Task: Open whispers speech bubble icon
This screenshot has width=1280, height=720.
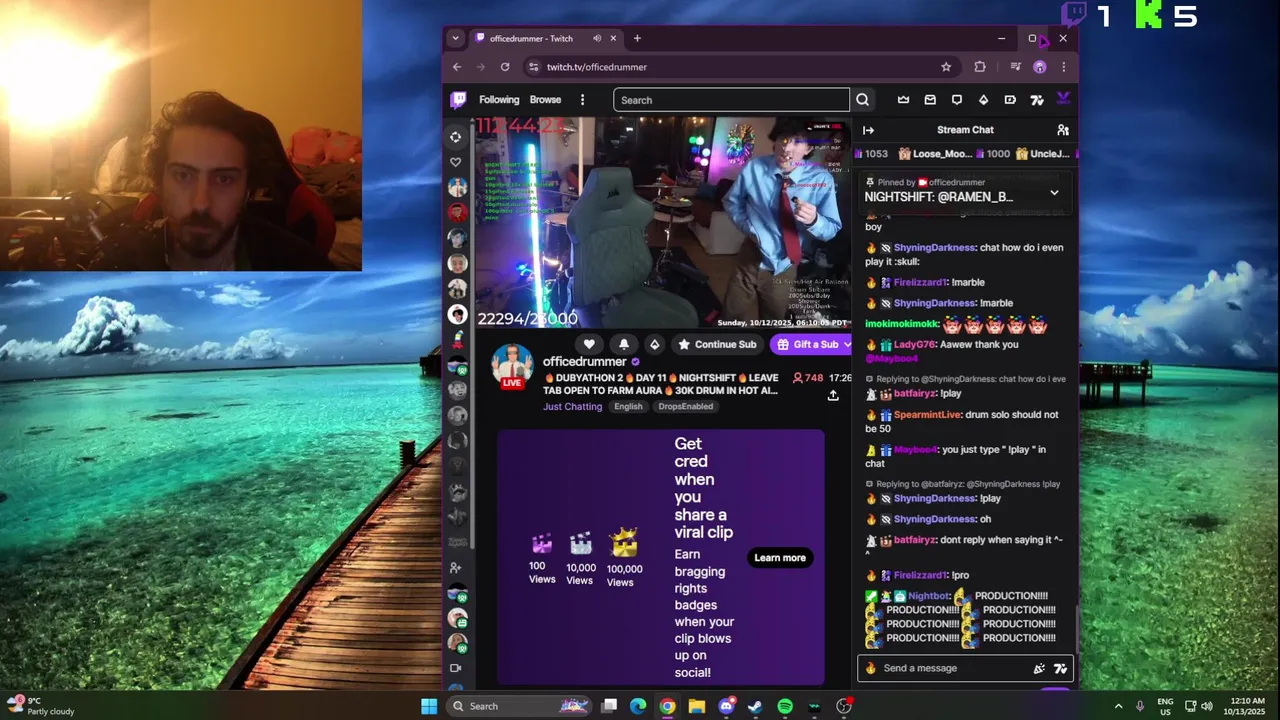Action: point(957,100)
